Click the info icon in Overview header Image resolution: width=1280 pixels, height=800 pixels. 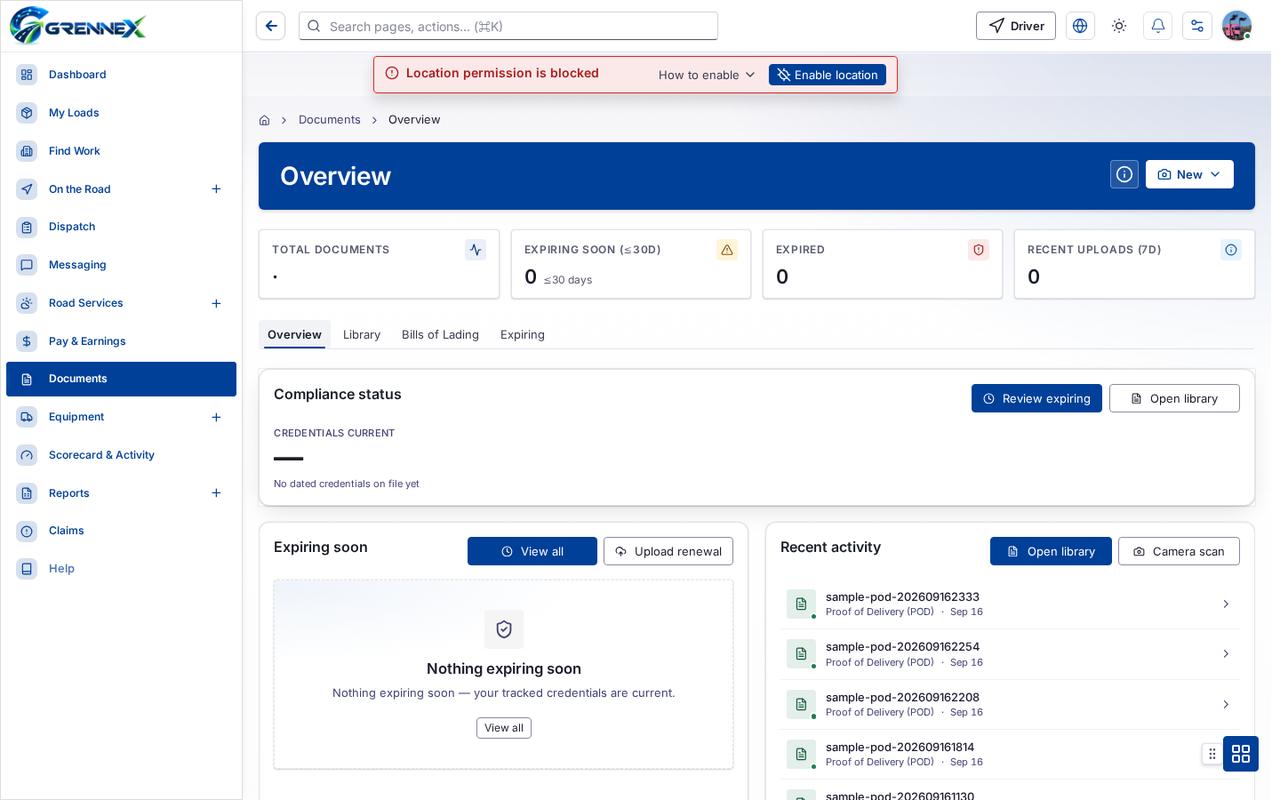coord(1124,174)
